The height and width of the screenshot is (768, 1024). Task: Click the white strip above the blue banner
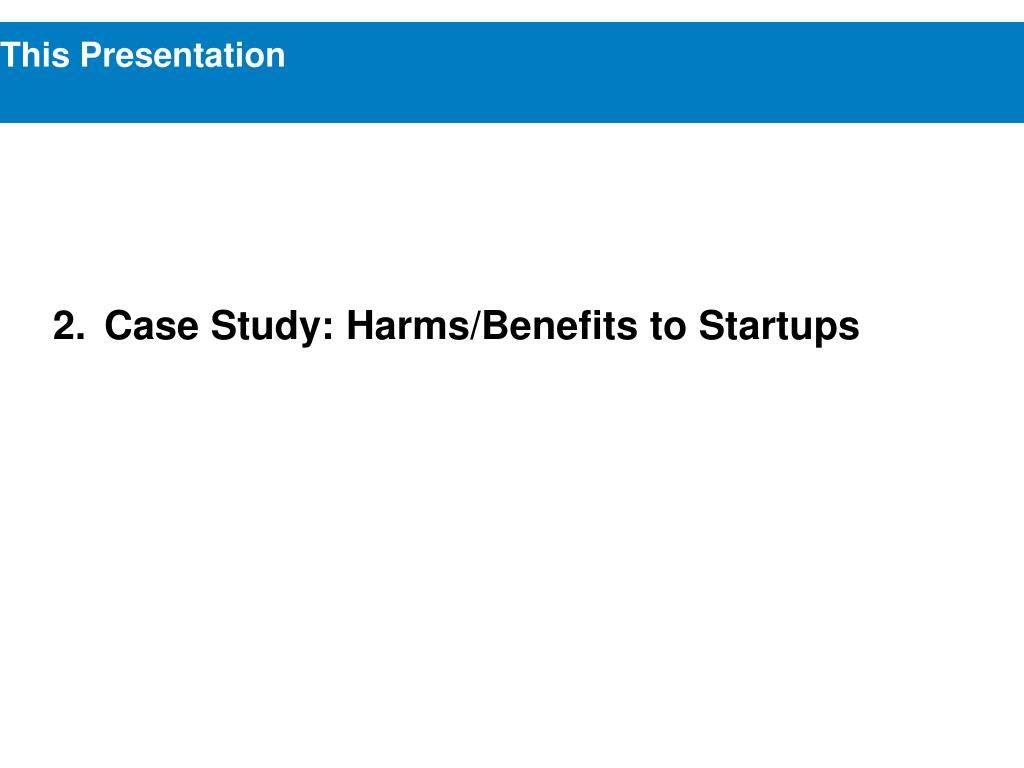pos(512,10)
